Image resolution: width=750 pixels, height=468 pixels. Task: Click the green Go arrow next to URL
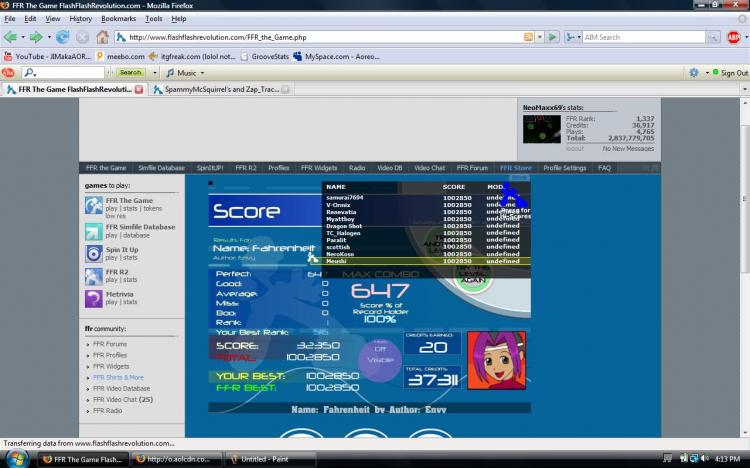click(552, 37)
